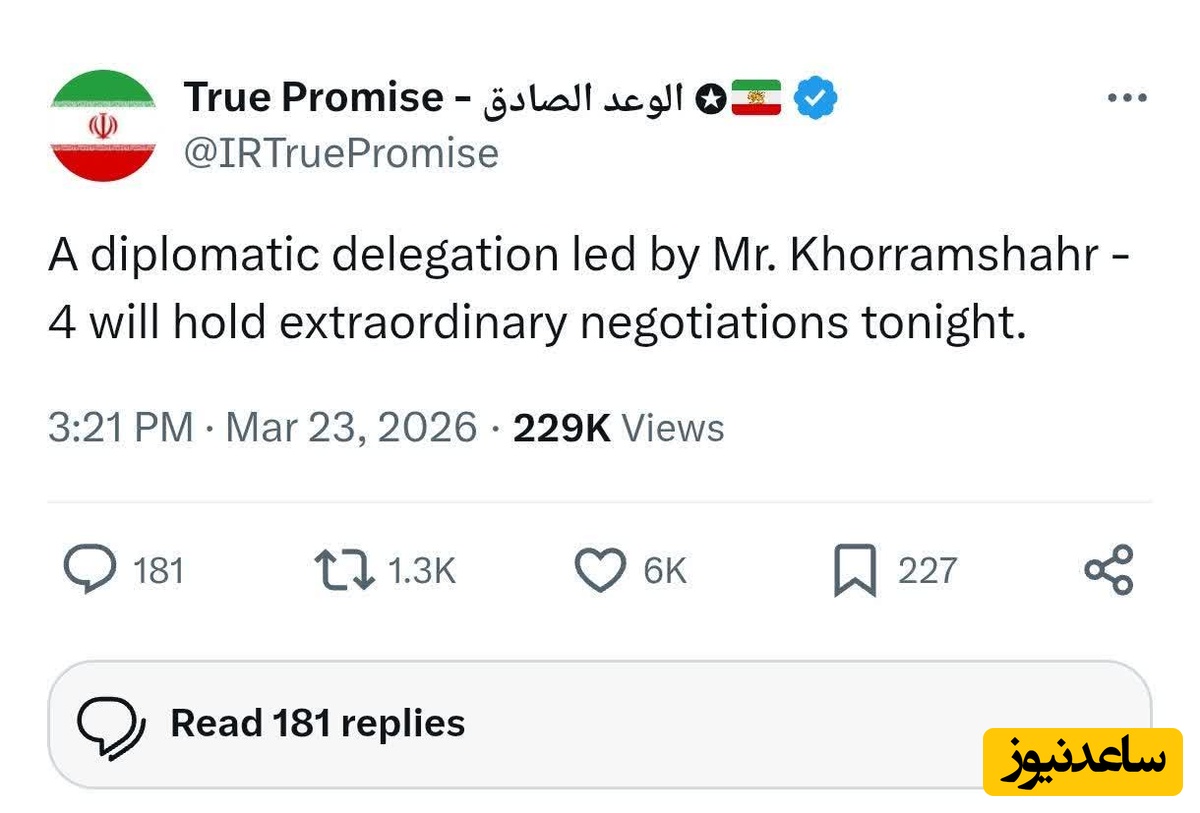This screenshot has width=1200, height=813.
Task: Click the flag emoji beside the display name
Action: pyautogui.click(x=756, y=98)
